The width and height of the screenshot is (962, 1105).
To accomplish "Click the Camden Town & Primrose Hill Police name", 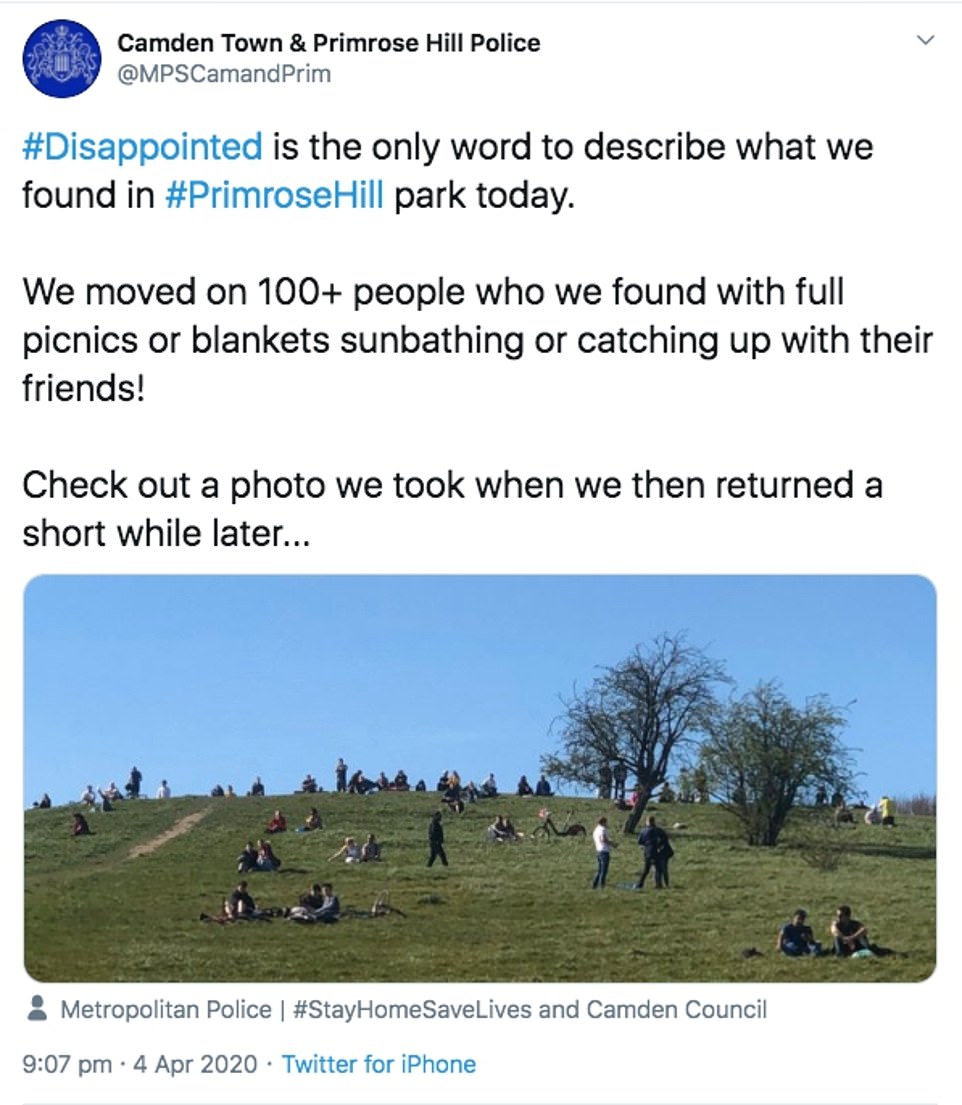I will point(328,43).
